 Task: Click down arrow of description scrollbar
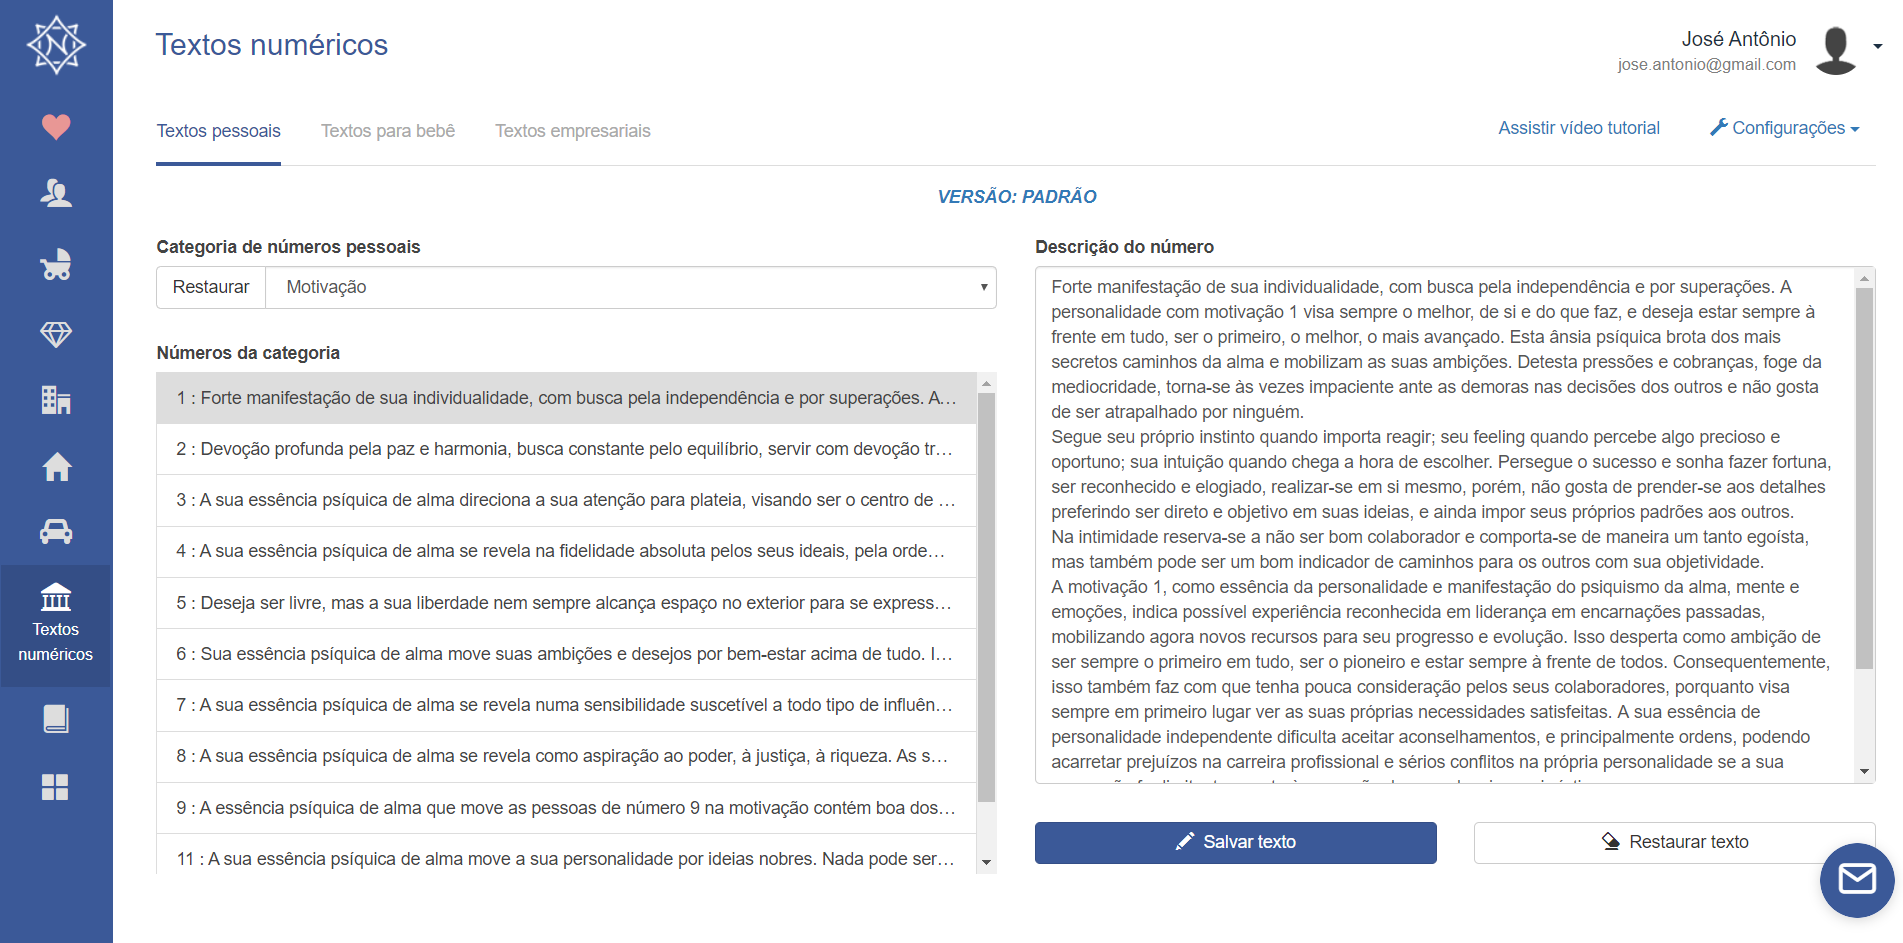[x=1864, y=771]
